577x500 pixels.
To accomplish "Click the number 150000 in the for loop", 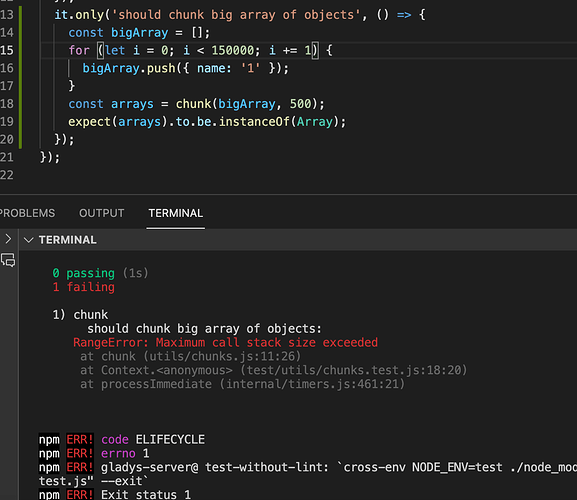I will click(x=233, y=50).
